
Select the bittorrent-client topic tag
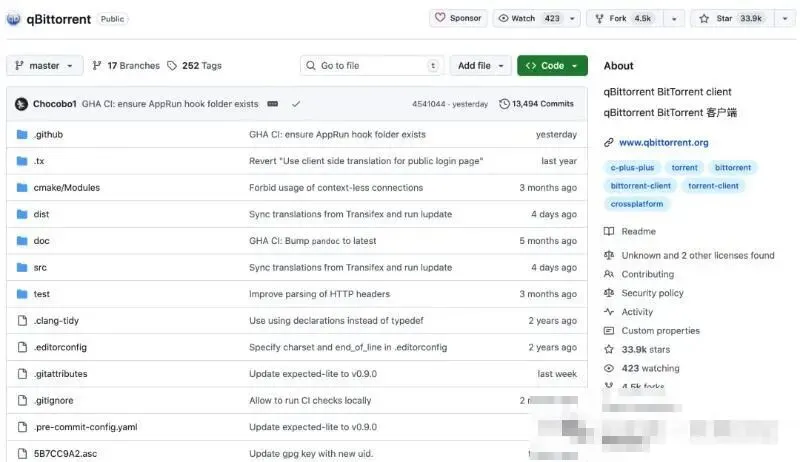click(640, 186)
